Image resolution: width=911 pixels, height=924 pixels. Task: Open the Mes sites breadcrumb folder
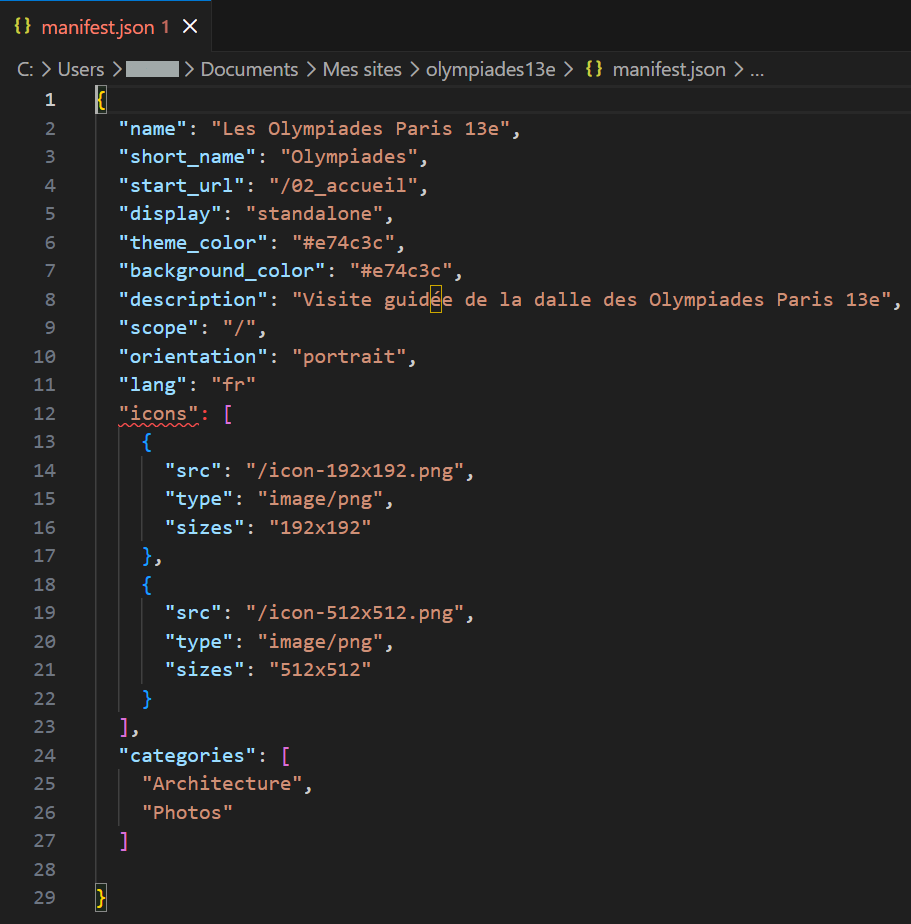[x=361, y=70]
